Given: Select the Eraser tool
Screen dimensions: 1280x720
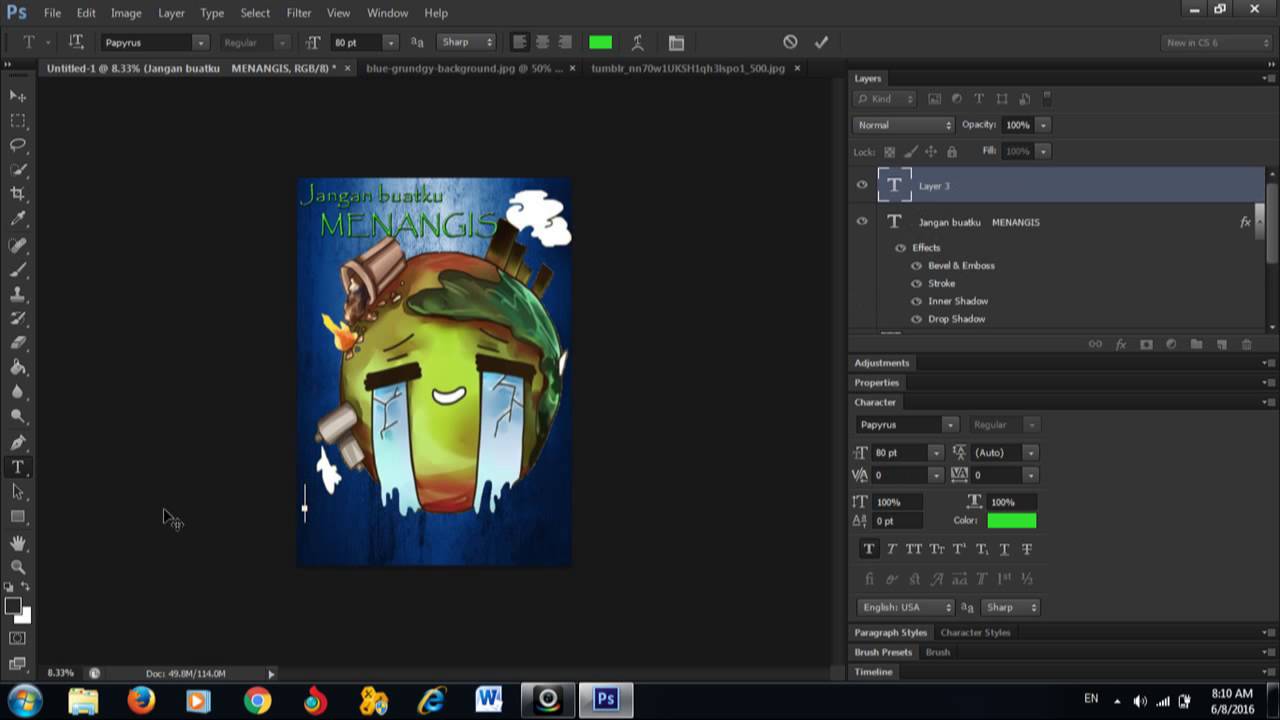Looking at the screenshot, I should point(18,343).
